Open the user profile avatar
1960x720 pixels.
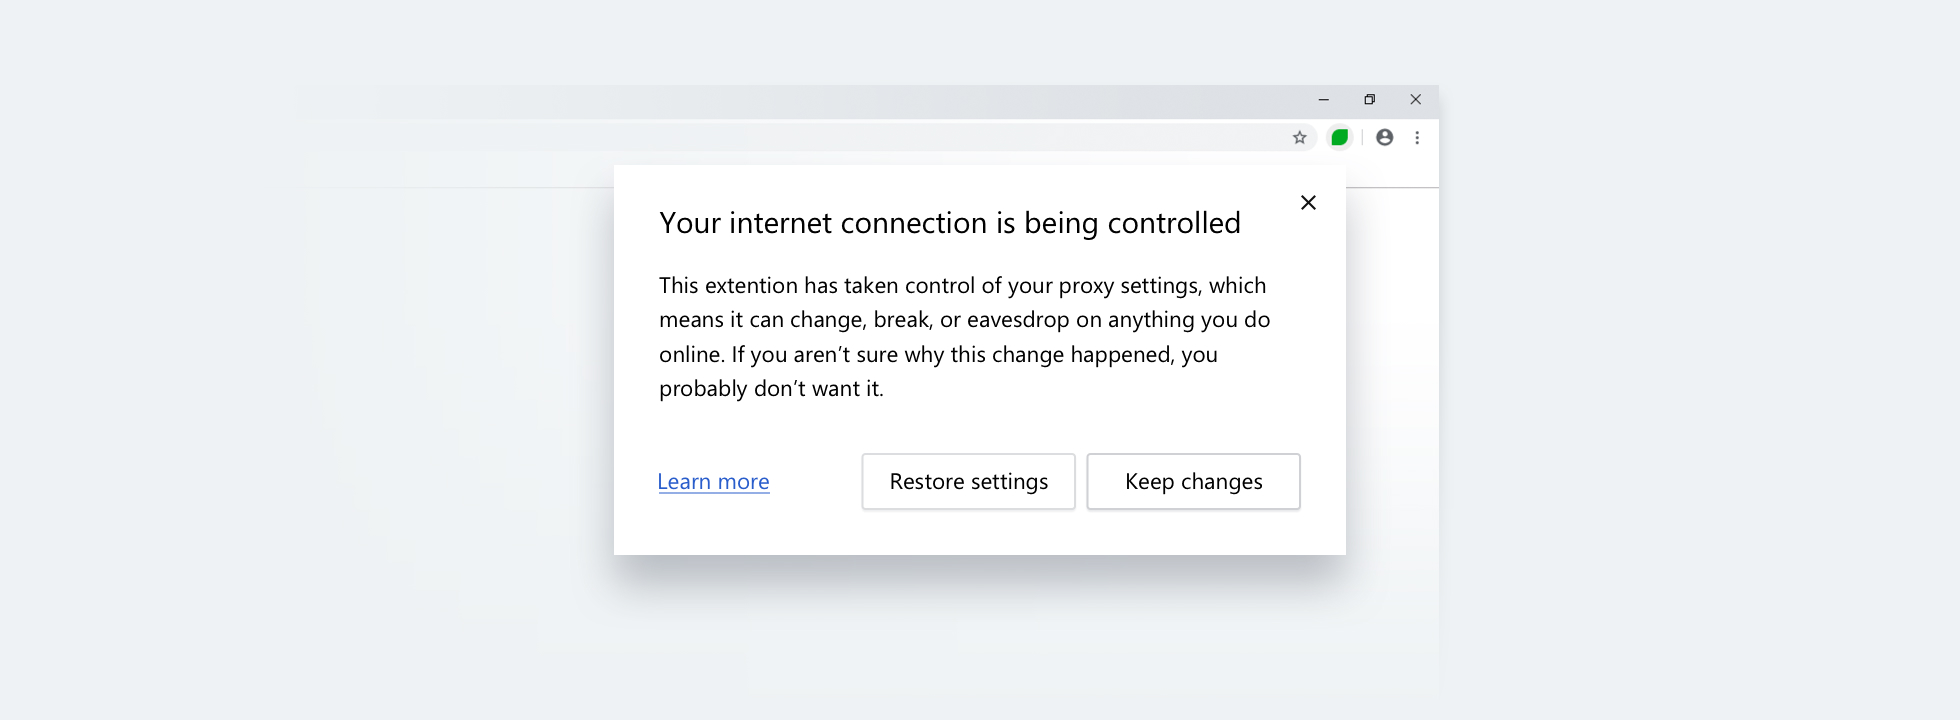coord(1384,138)
